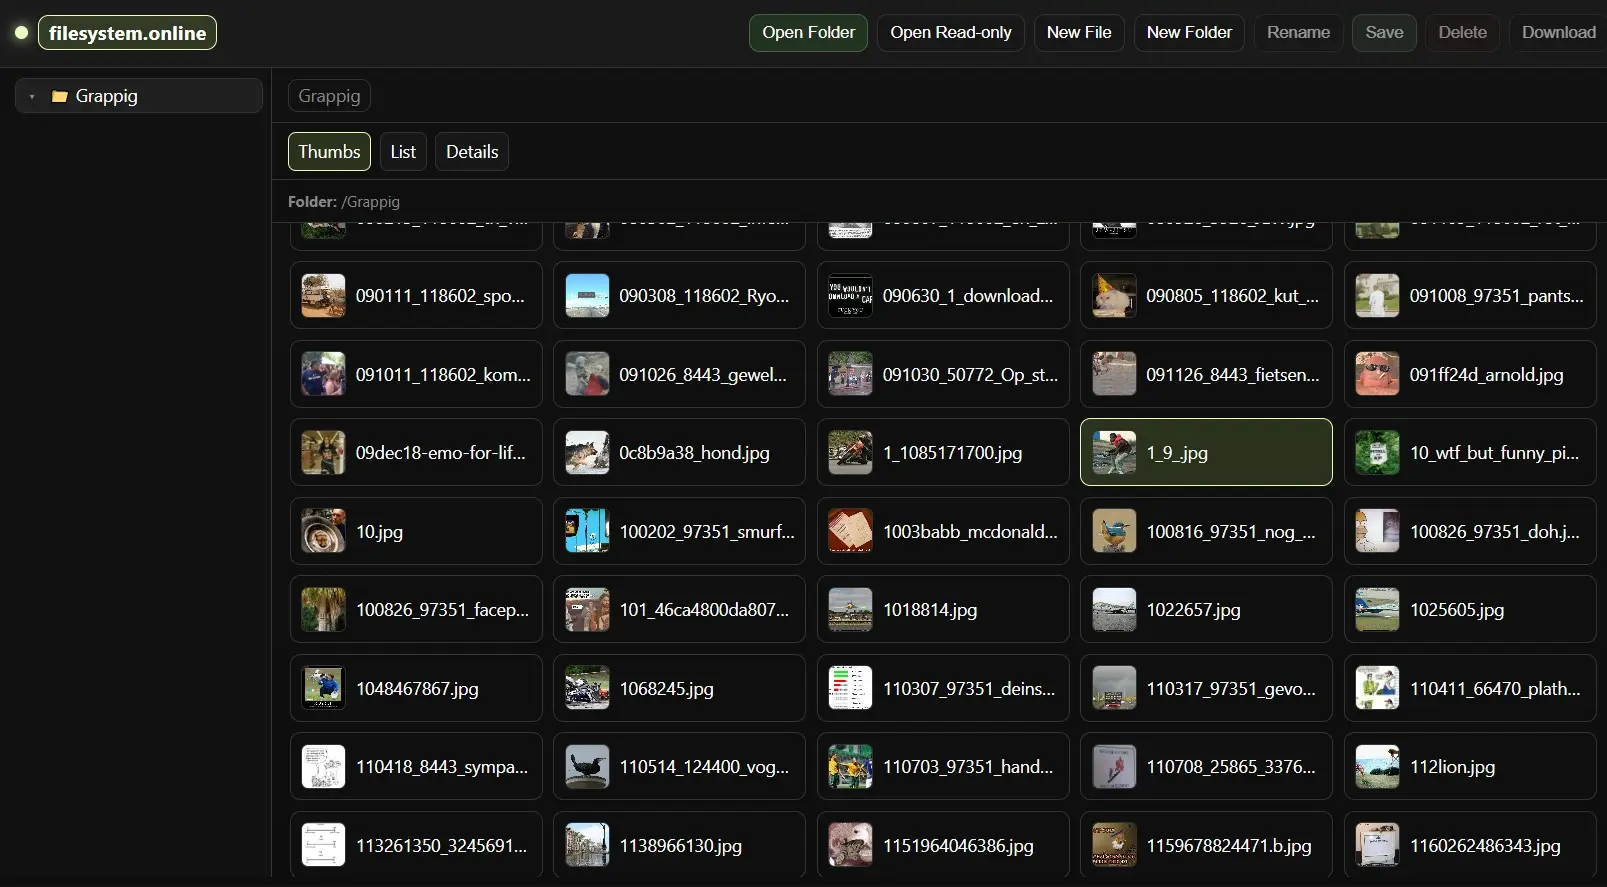
Task: Switch to Thumbs view
Action: 329,152
